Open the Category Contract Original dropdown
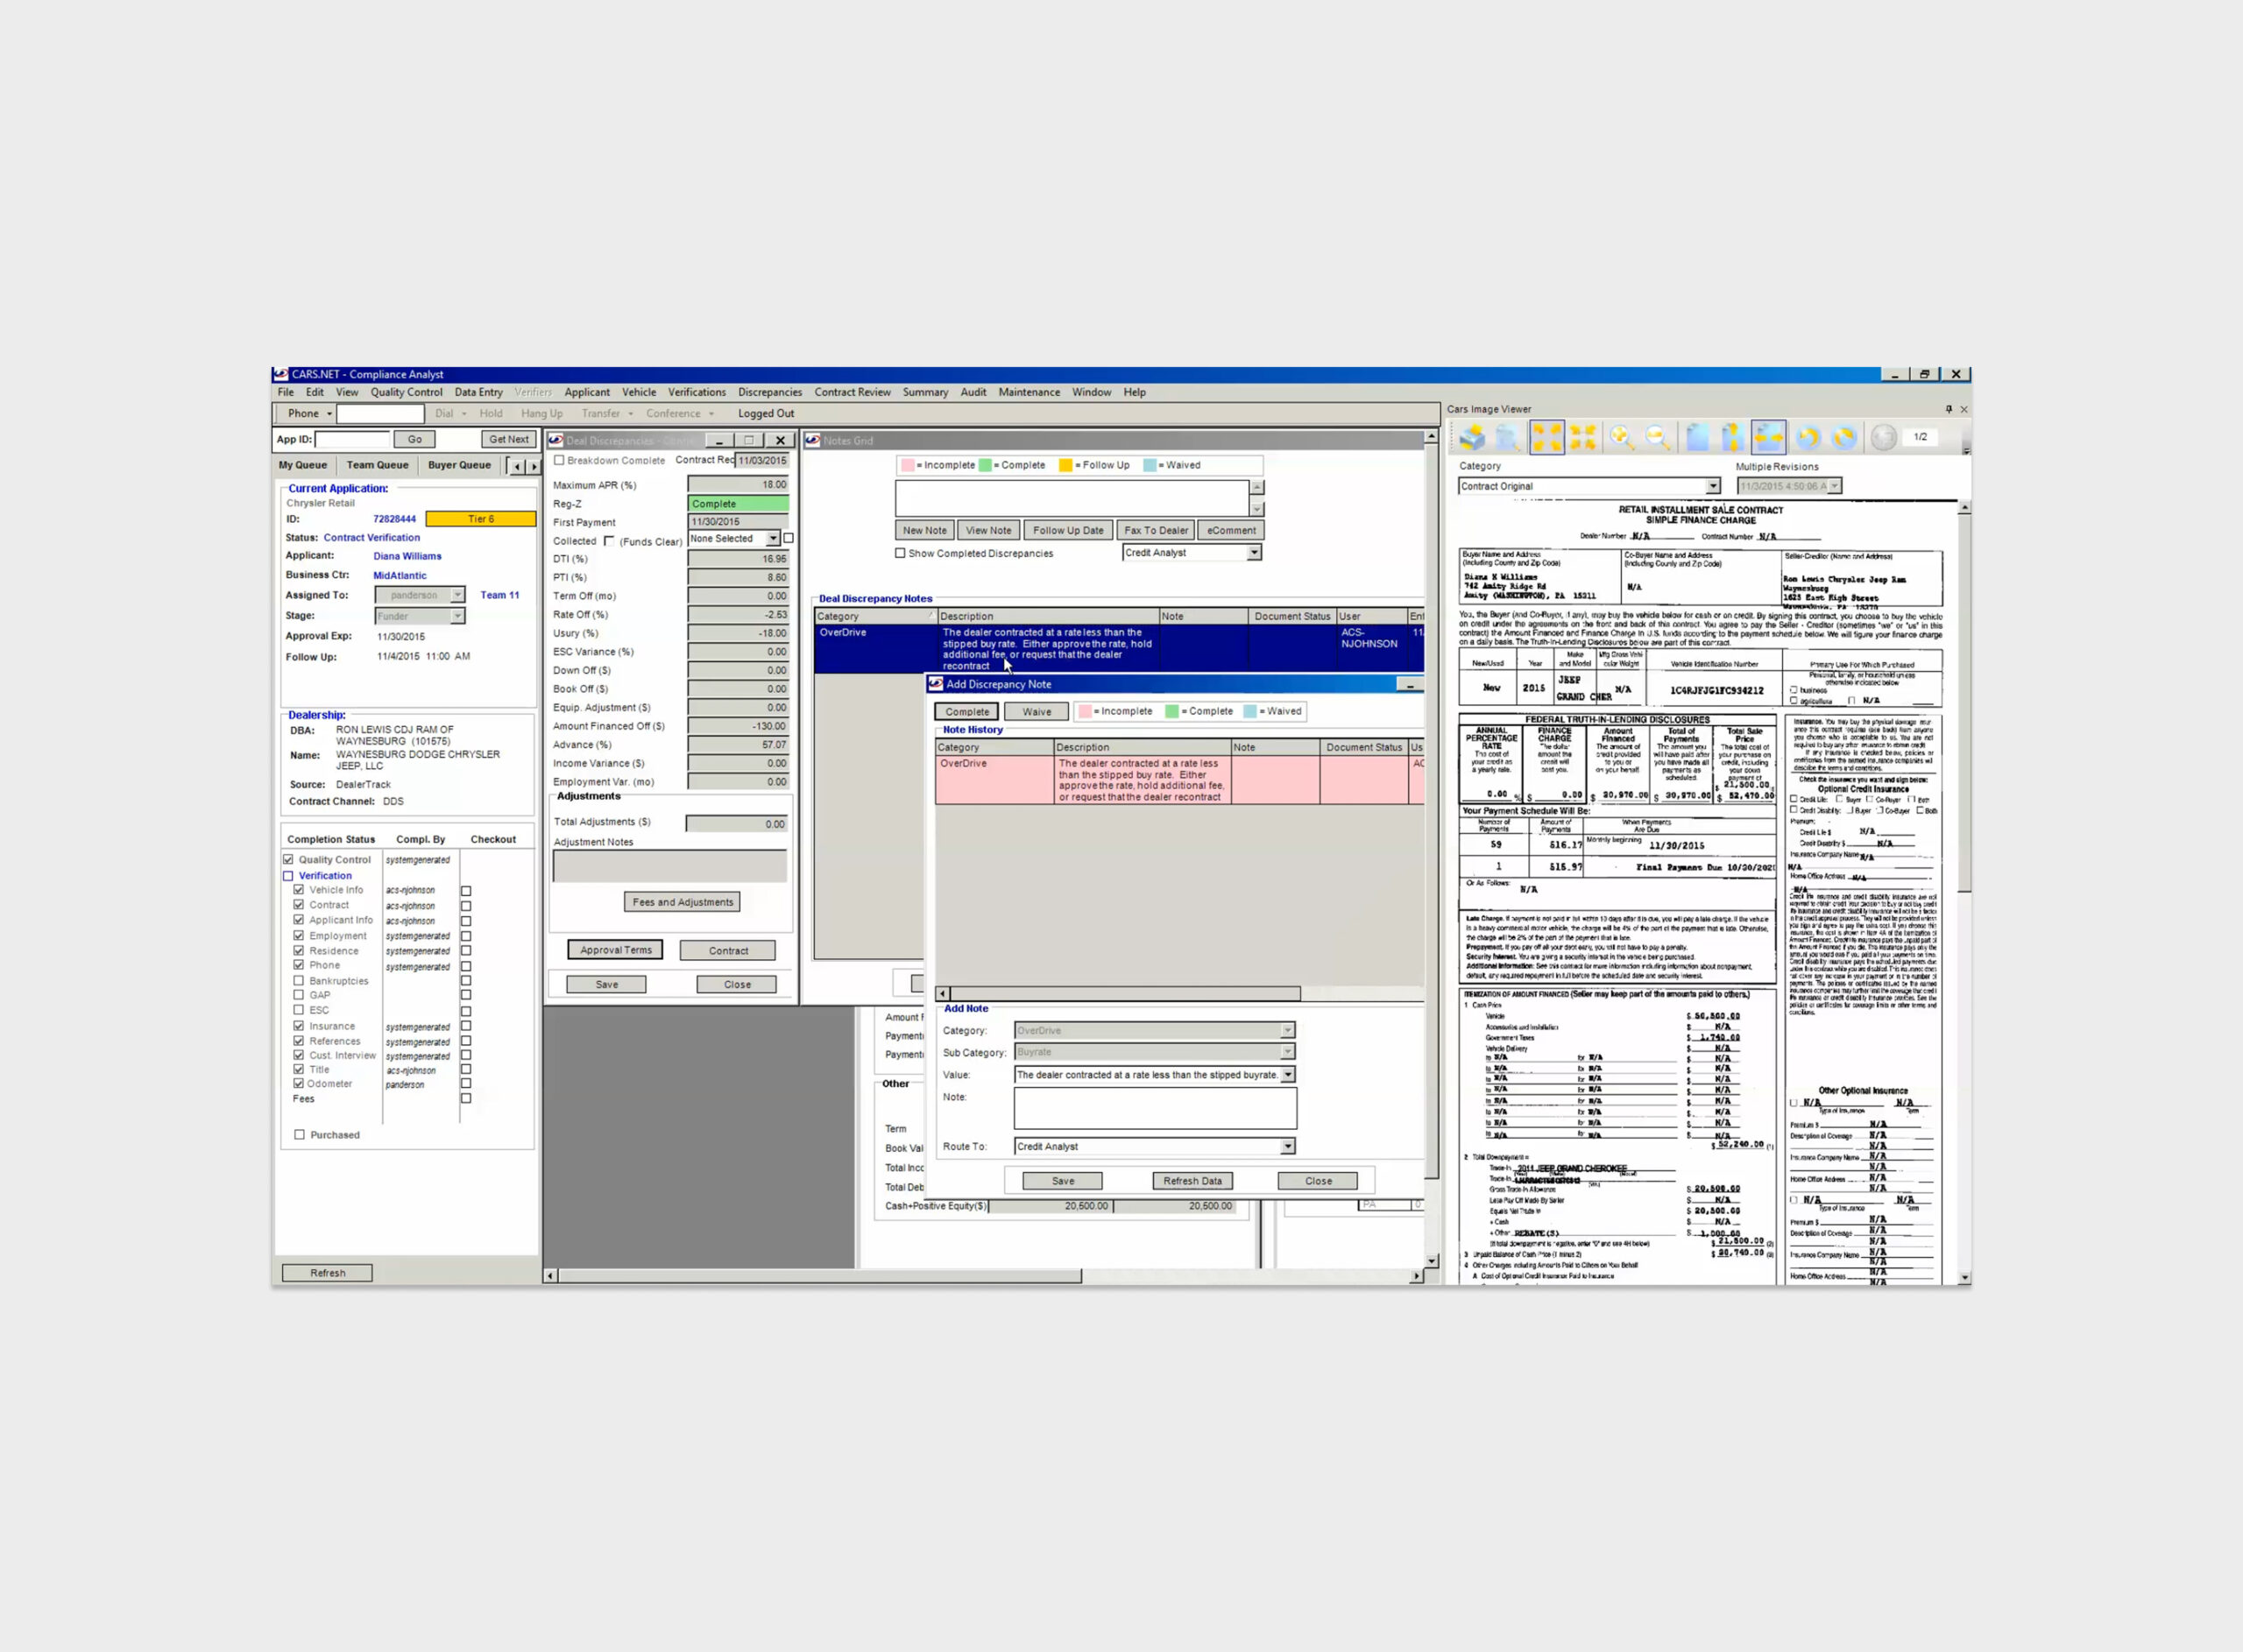Image resolution: width=2243 pixels, height=1652 pixels. pos(1712,486)
